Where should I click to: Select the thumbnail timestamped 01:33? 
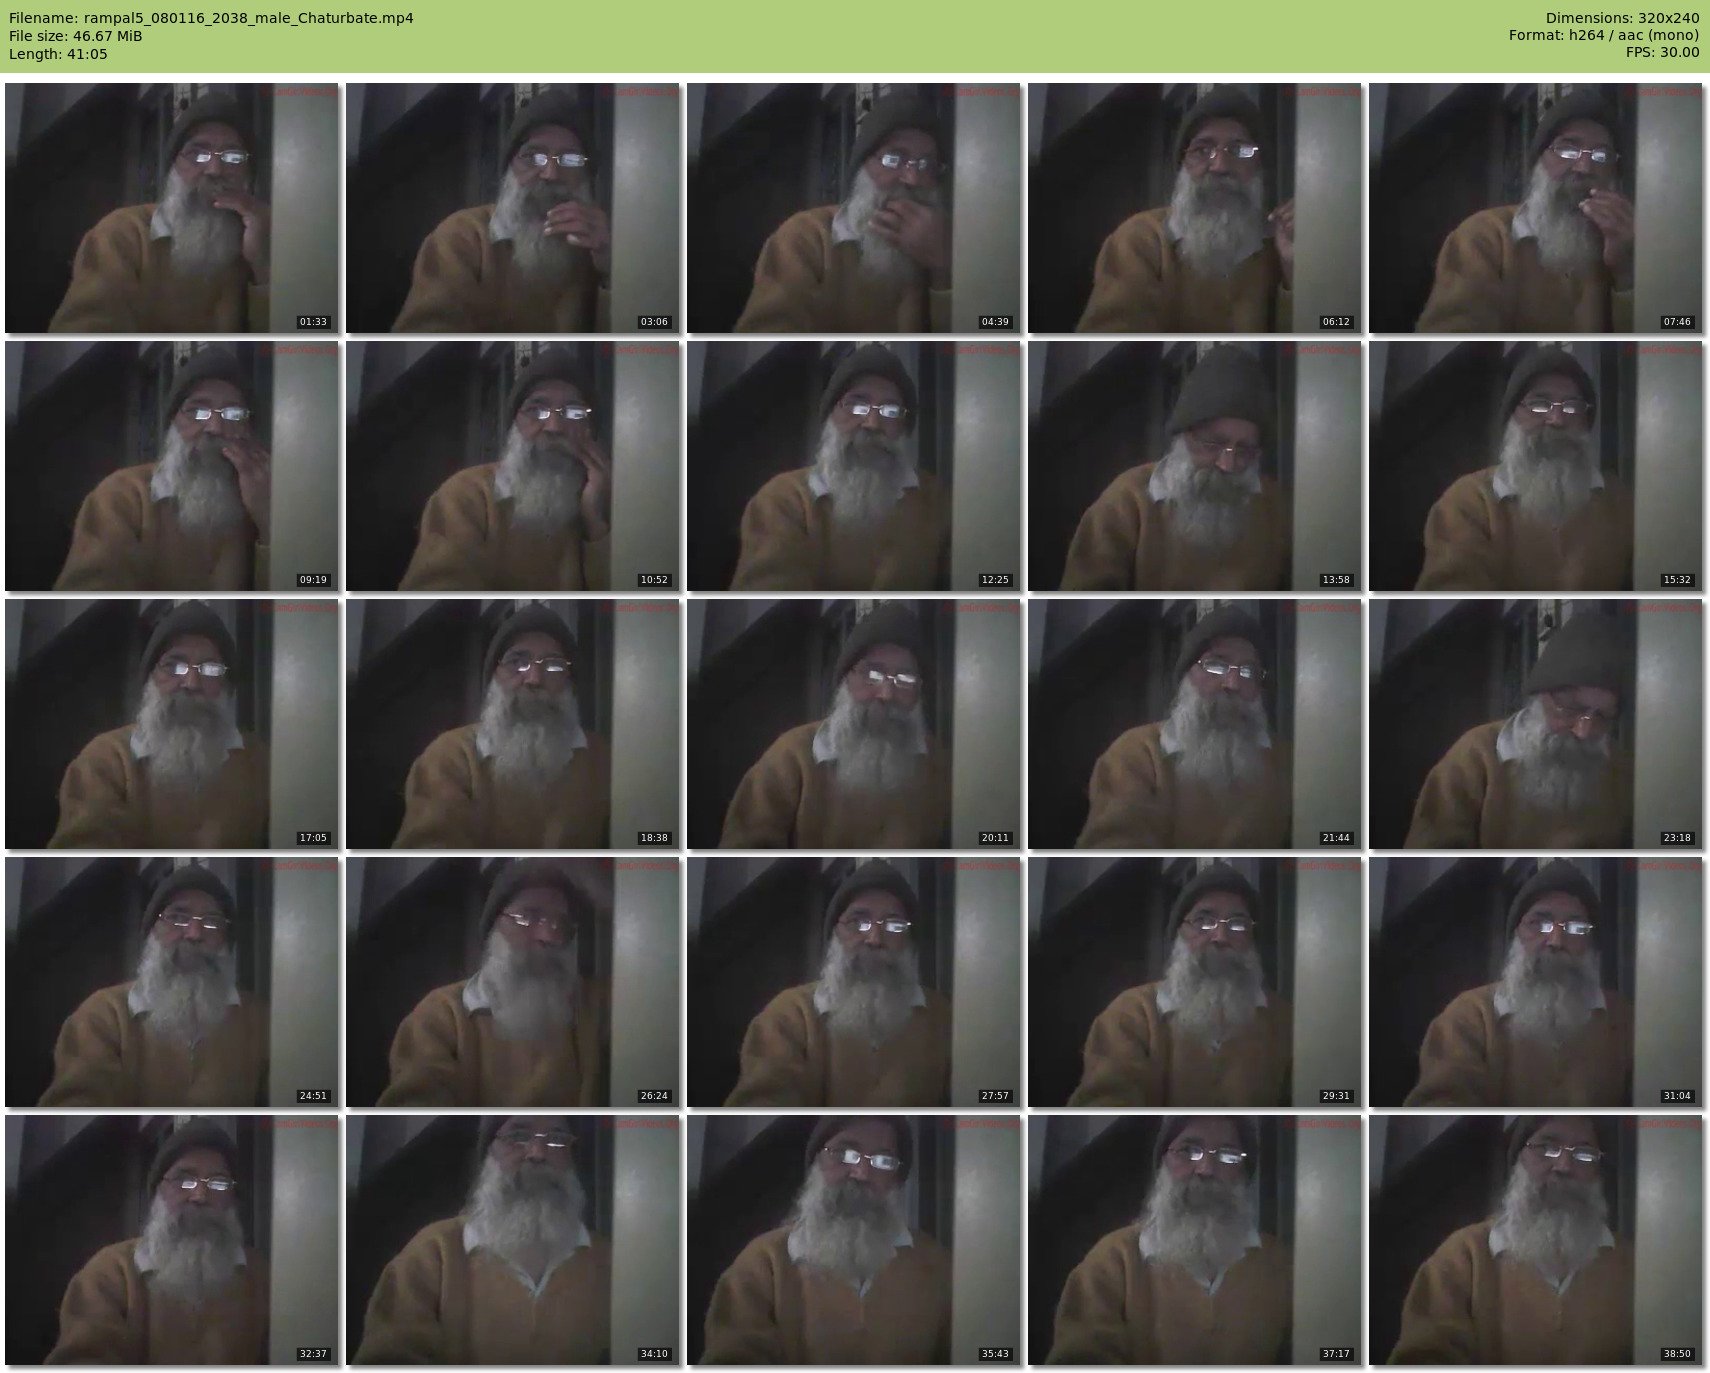pos(171,208)
